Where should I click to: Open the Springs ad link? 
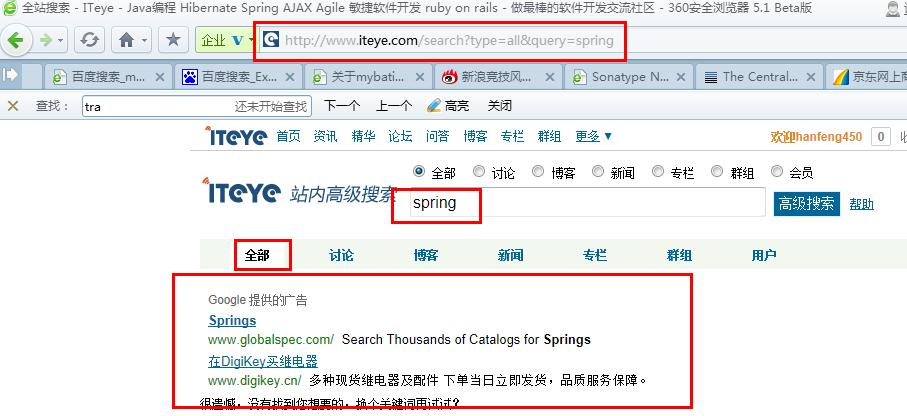click(232, 321)
